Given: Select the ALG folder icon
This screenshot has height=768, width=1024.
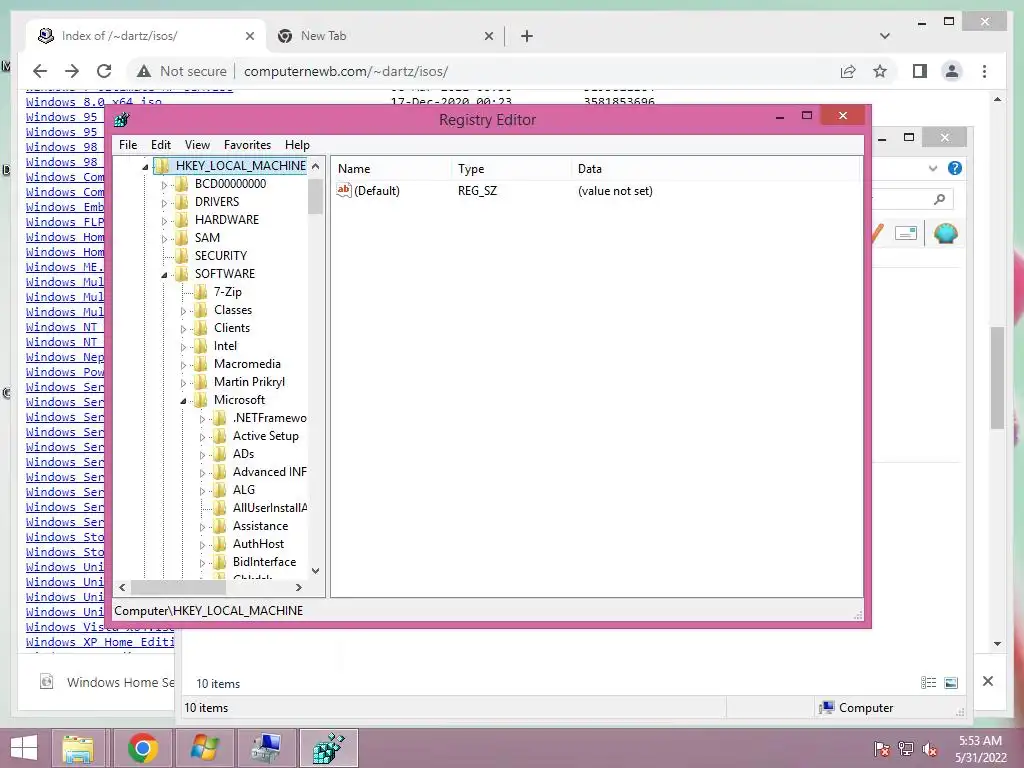Looking at the screenshot, I should 220,490.
